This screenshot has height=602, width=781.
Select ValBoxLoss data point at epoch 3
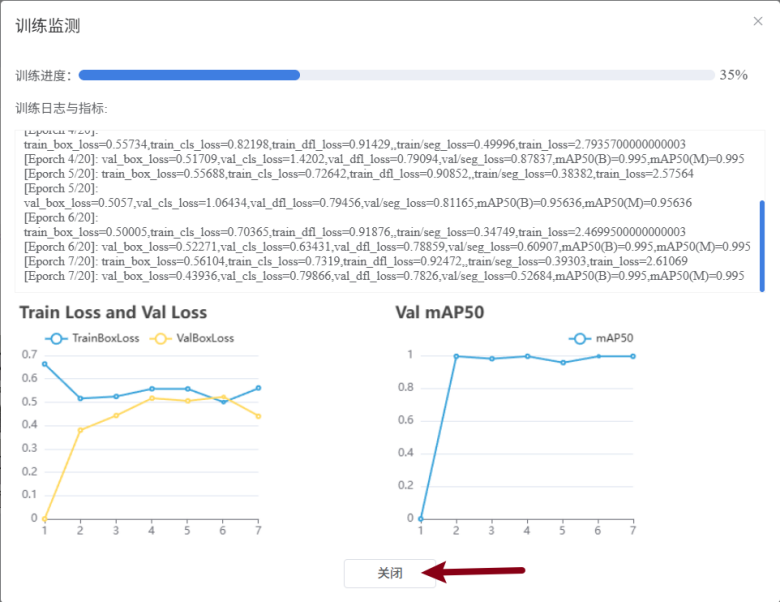116,415
